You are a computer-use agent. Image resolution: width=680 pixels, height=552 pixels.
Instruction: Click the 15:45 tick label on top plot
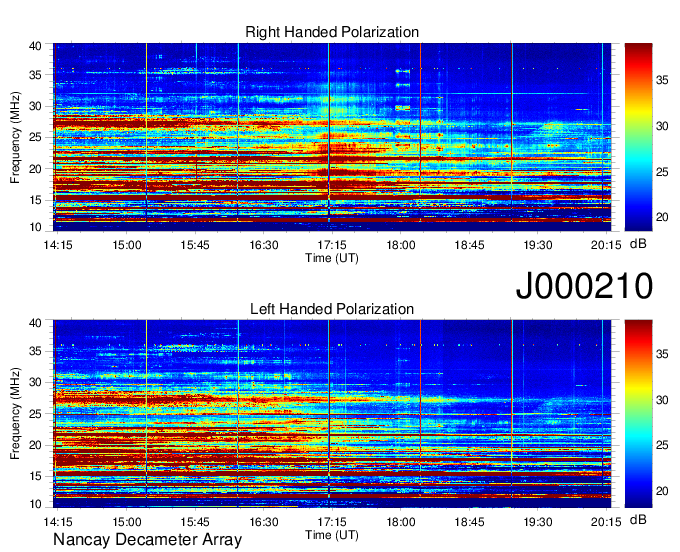click(195, 245)
